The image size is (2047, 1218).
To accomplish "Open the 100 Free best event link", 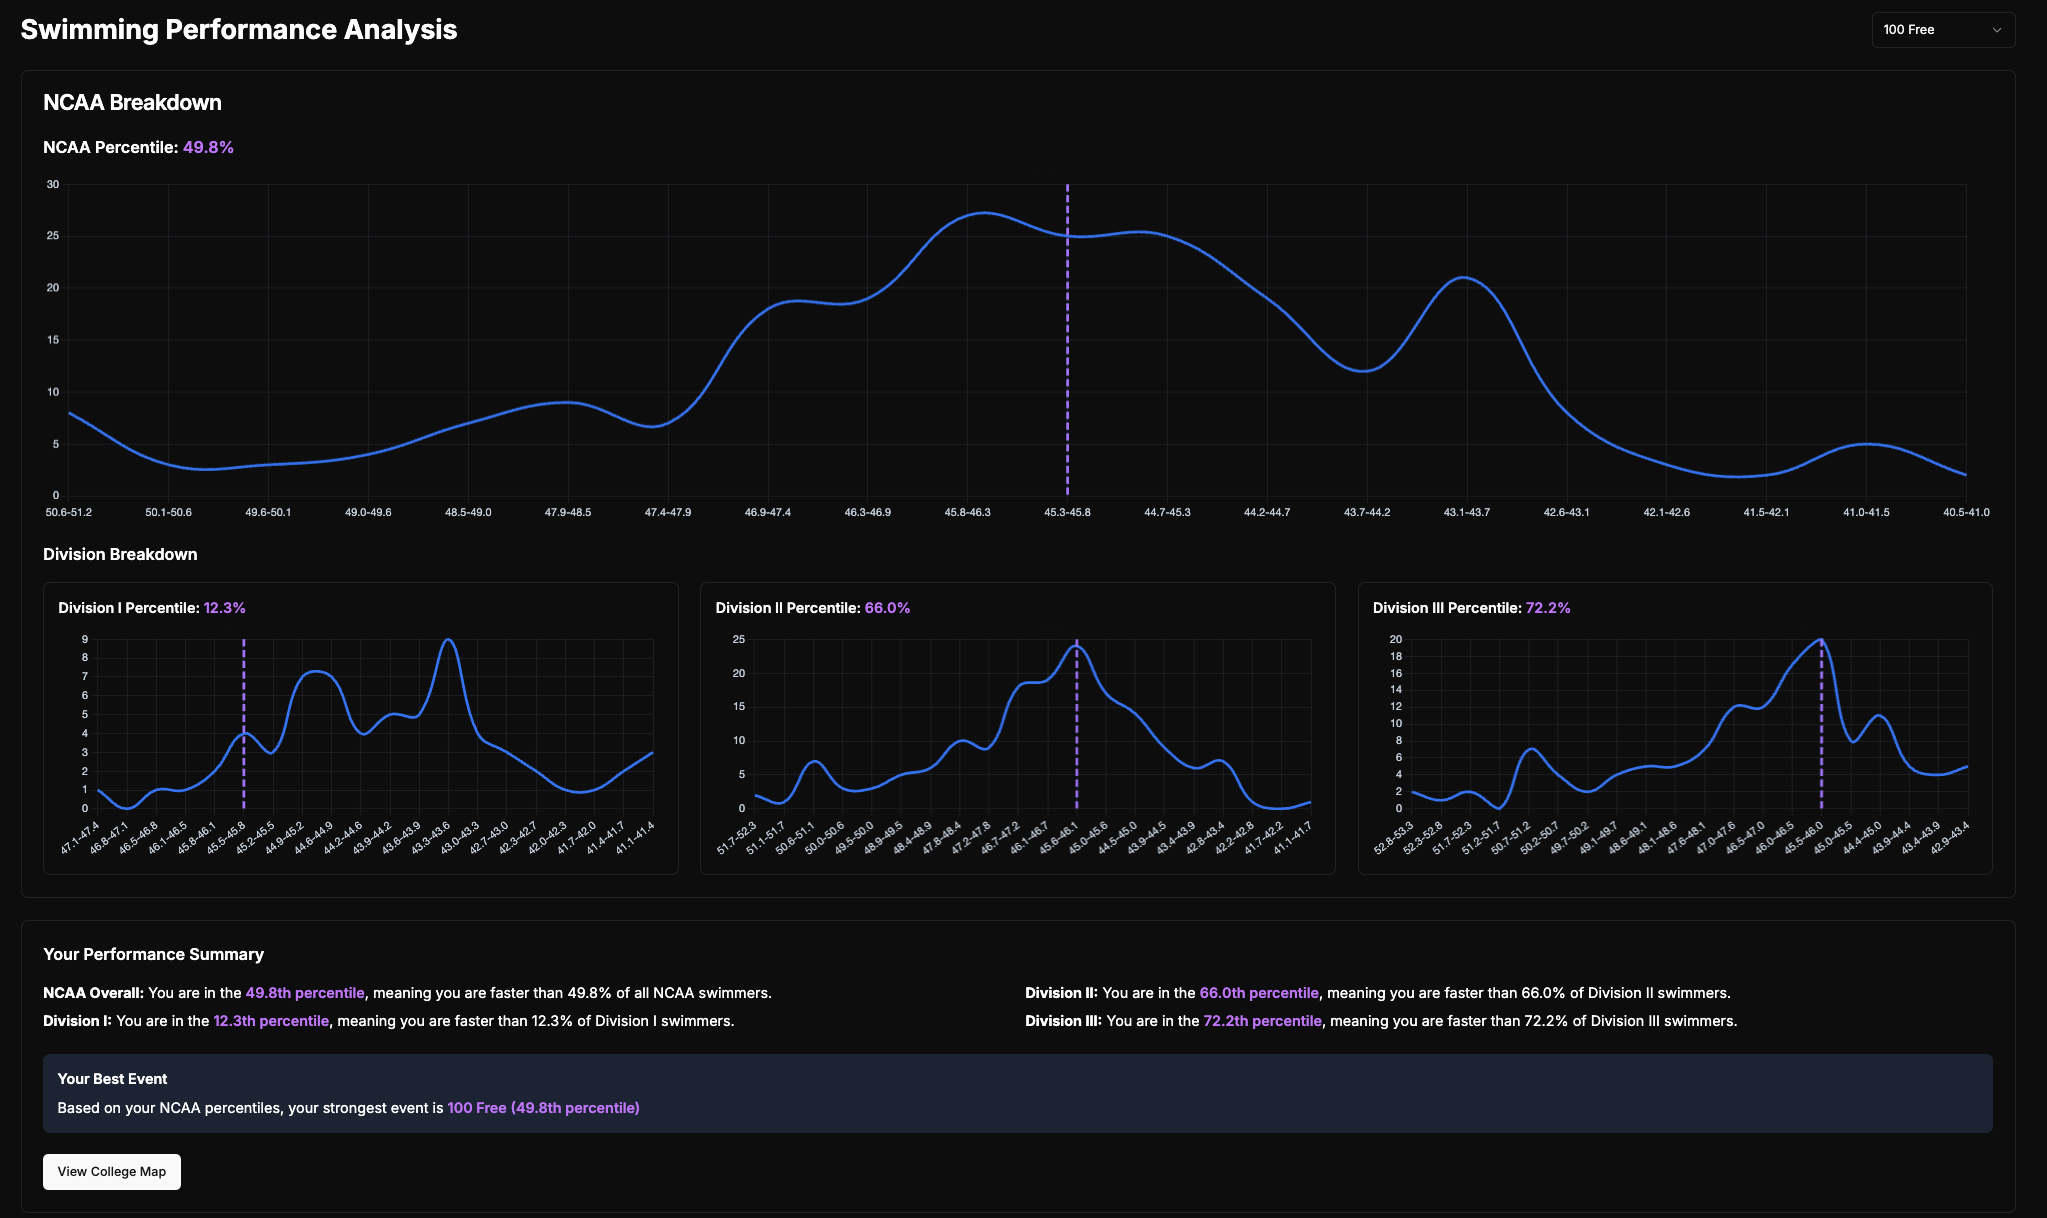I will 543,1108.
